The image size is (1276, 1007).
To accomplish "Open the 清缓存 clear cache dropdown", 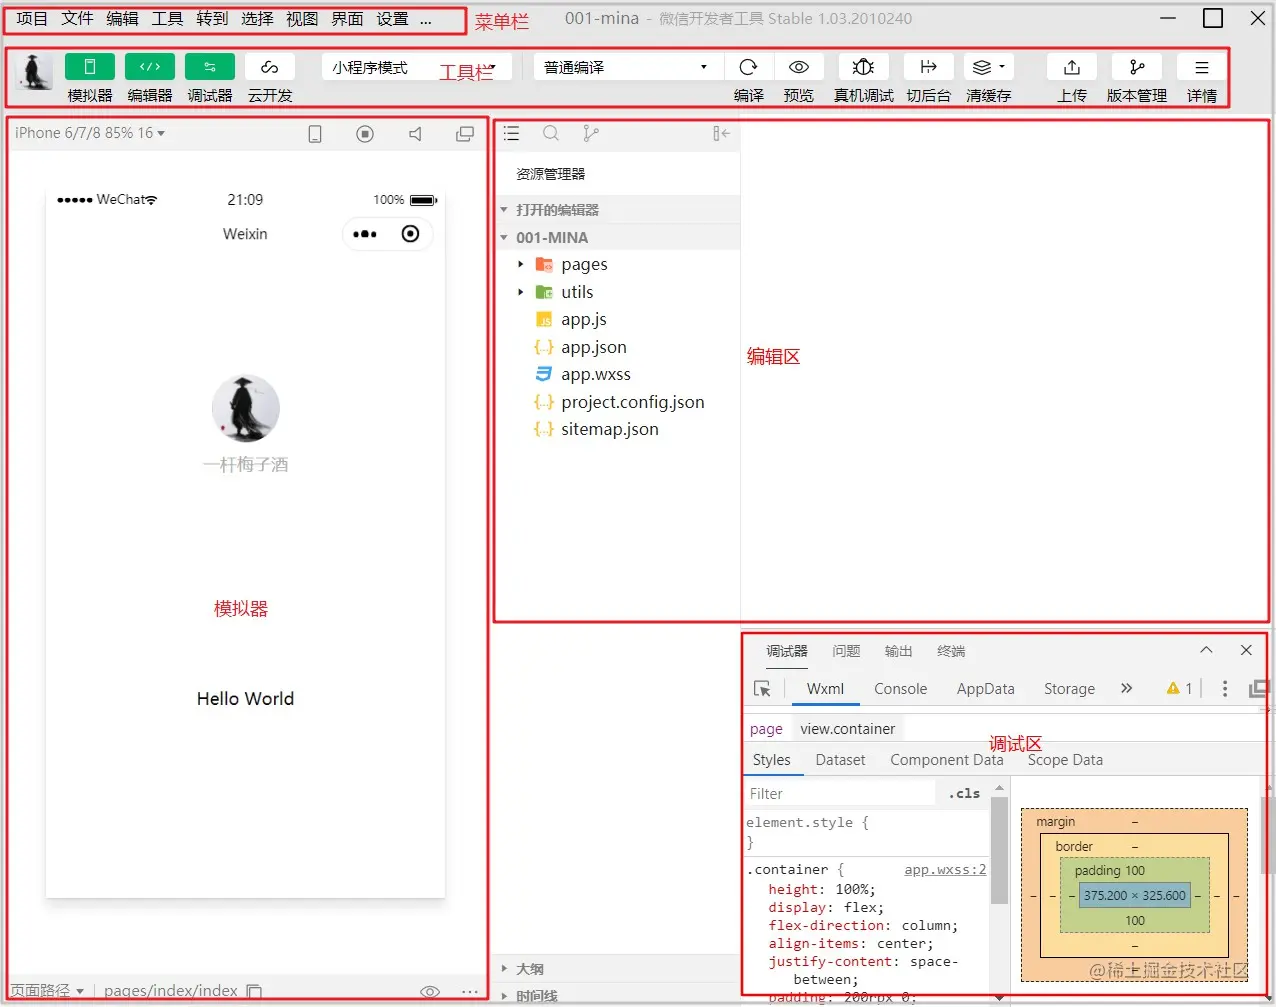I will (988, 67).
